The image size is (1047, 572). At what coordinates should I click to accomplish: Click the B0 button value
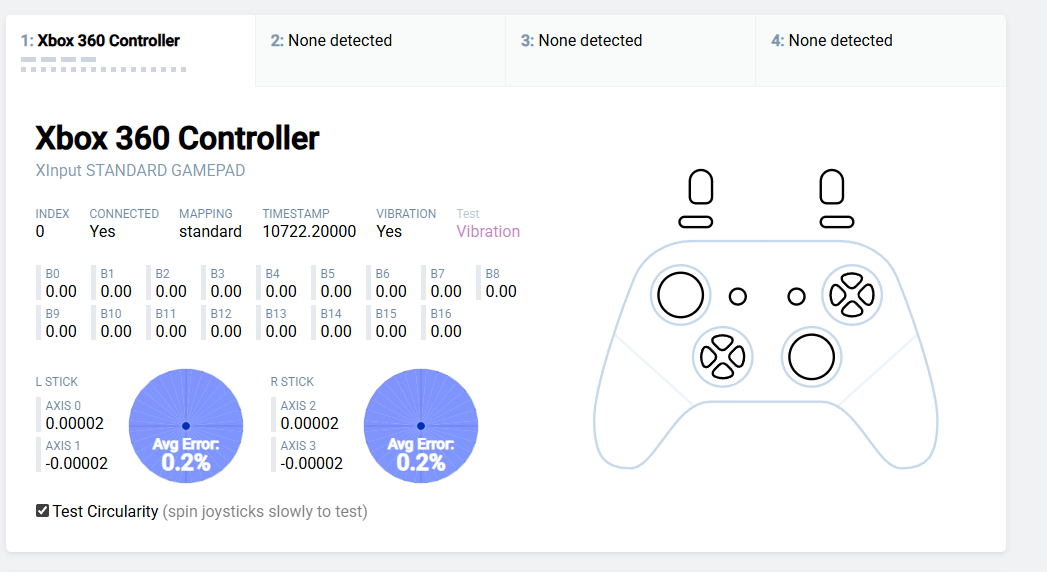pos(61,292)
